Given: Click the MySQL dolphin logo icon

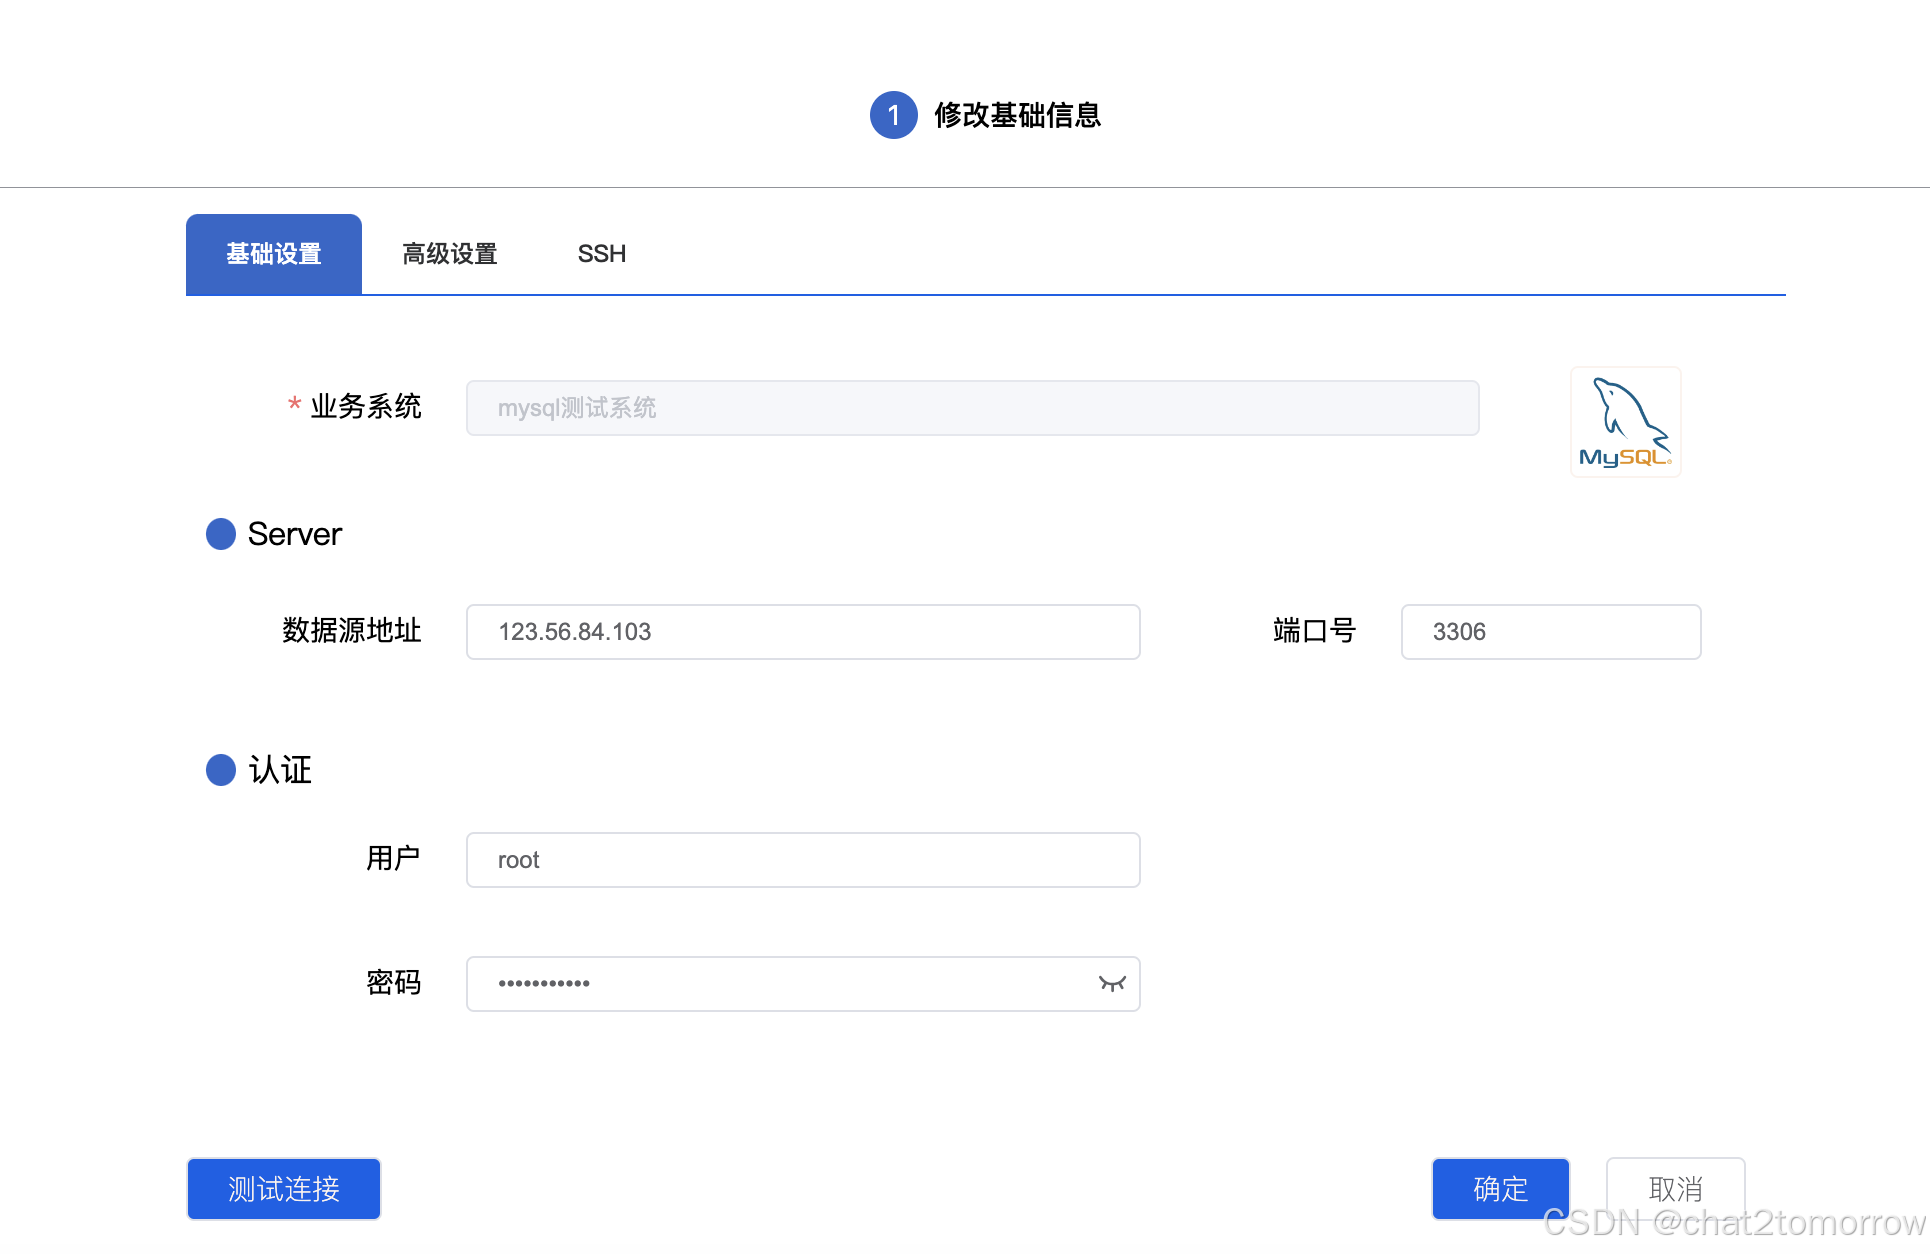Looking at the screenshot, I should tap(1625, 422).
